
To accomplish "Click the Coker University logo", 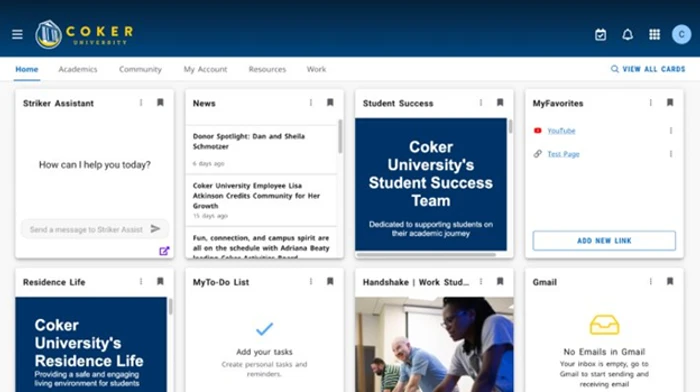I will [x=84, y=34].
